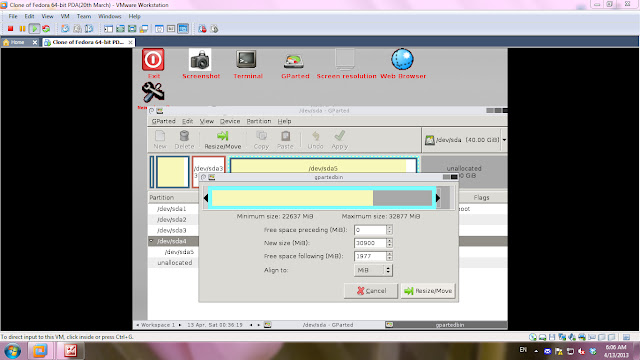Image resolution: width=640 pixels, height=360 pixels.
Task: Open the Windows Start orb
Action: point(12,351)
